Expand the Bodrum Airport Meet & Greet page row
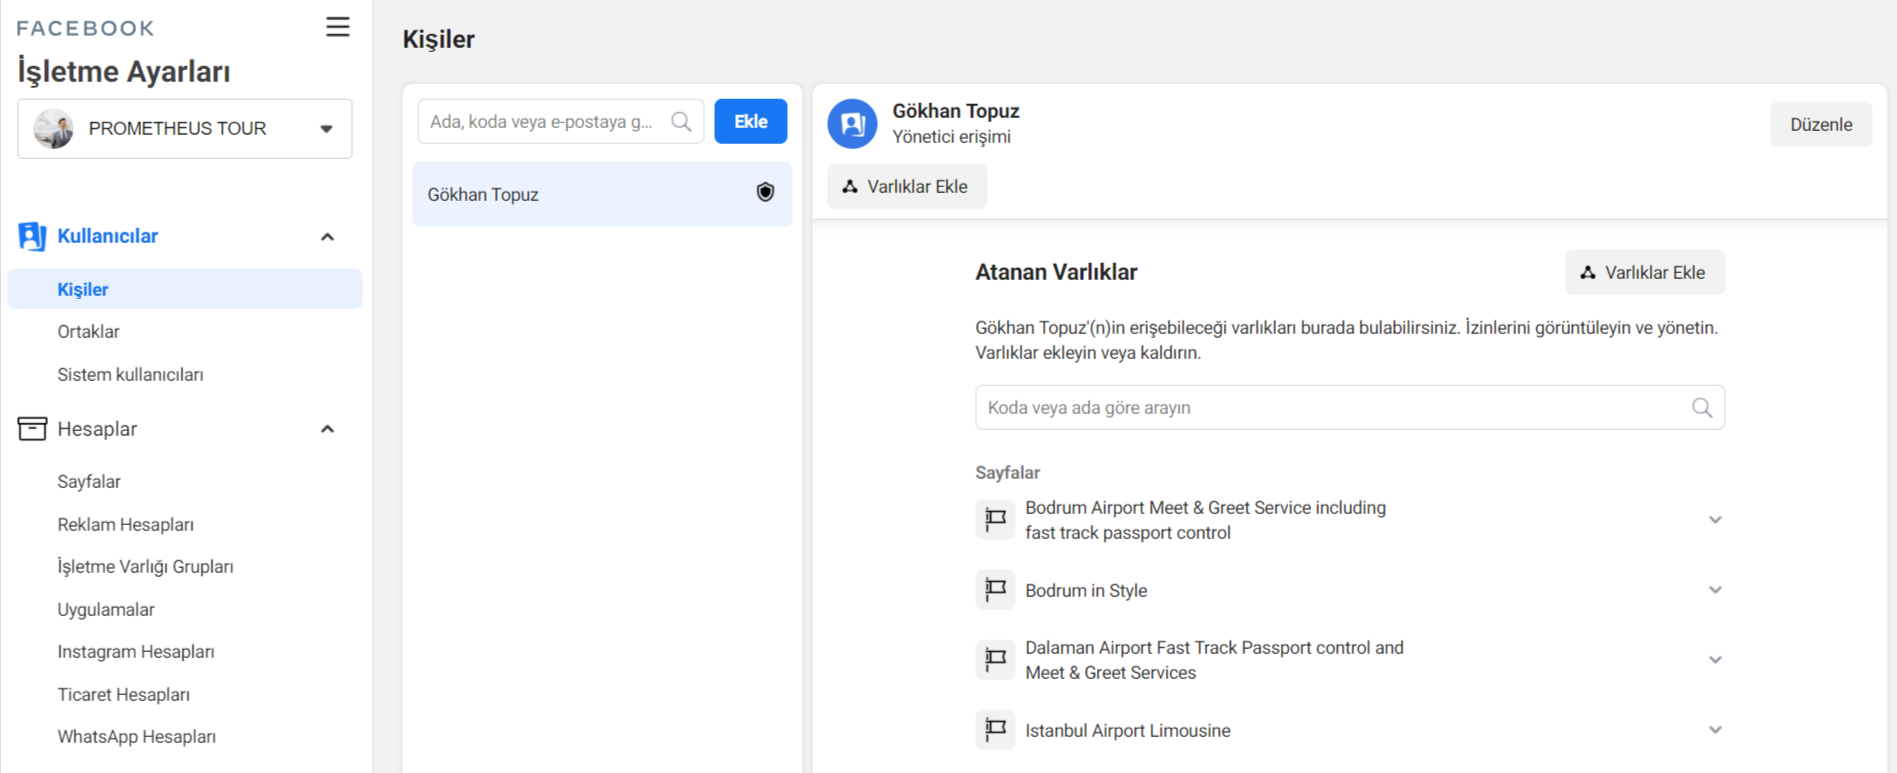Screen dimensions: 1897x773 (1715, 520)
